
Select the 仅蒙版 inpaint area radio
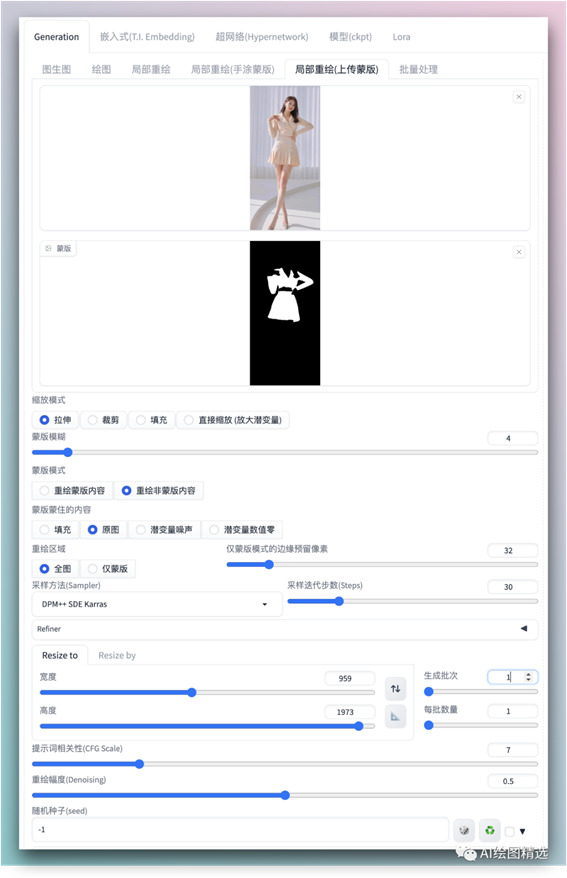tap(108, 569)
